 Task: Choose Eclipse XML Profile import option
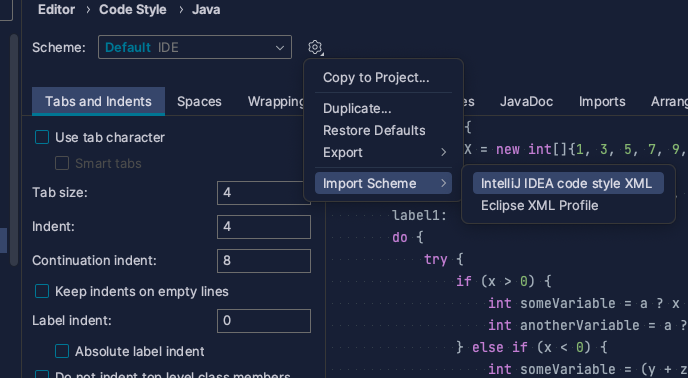pyautogui.click(x=568, y=205)
